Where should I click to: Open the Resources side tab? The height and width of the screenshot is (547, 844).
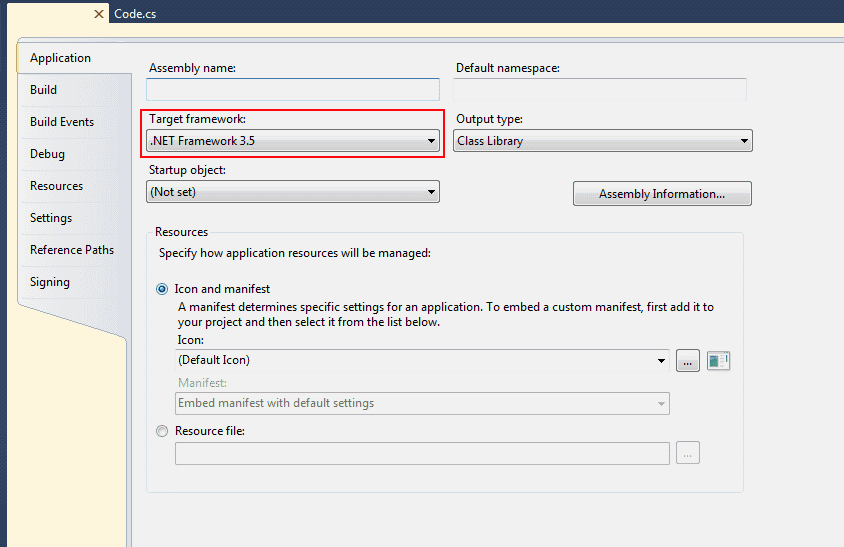[x=56, y=186]
